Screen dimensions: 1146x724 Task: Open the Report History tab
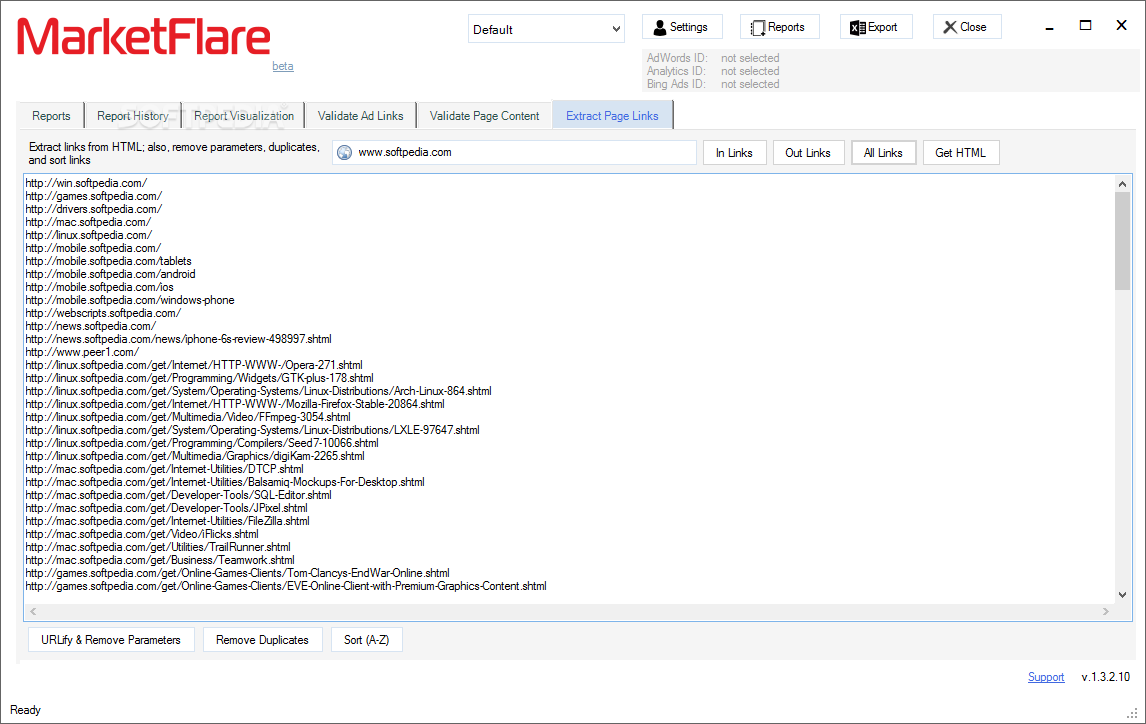pos(133,115)
